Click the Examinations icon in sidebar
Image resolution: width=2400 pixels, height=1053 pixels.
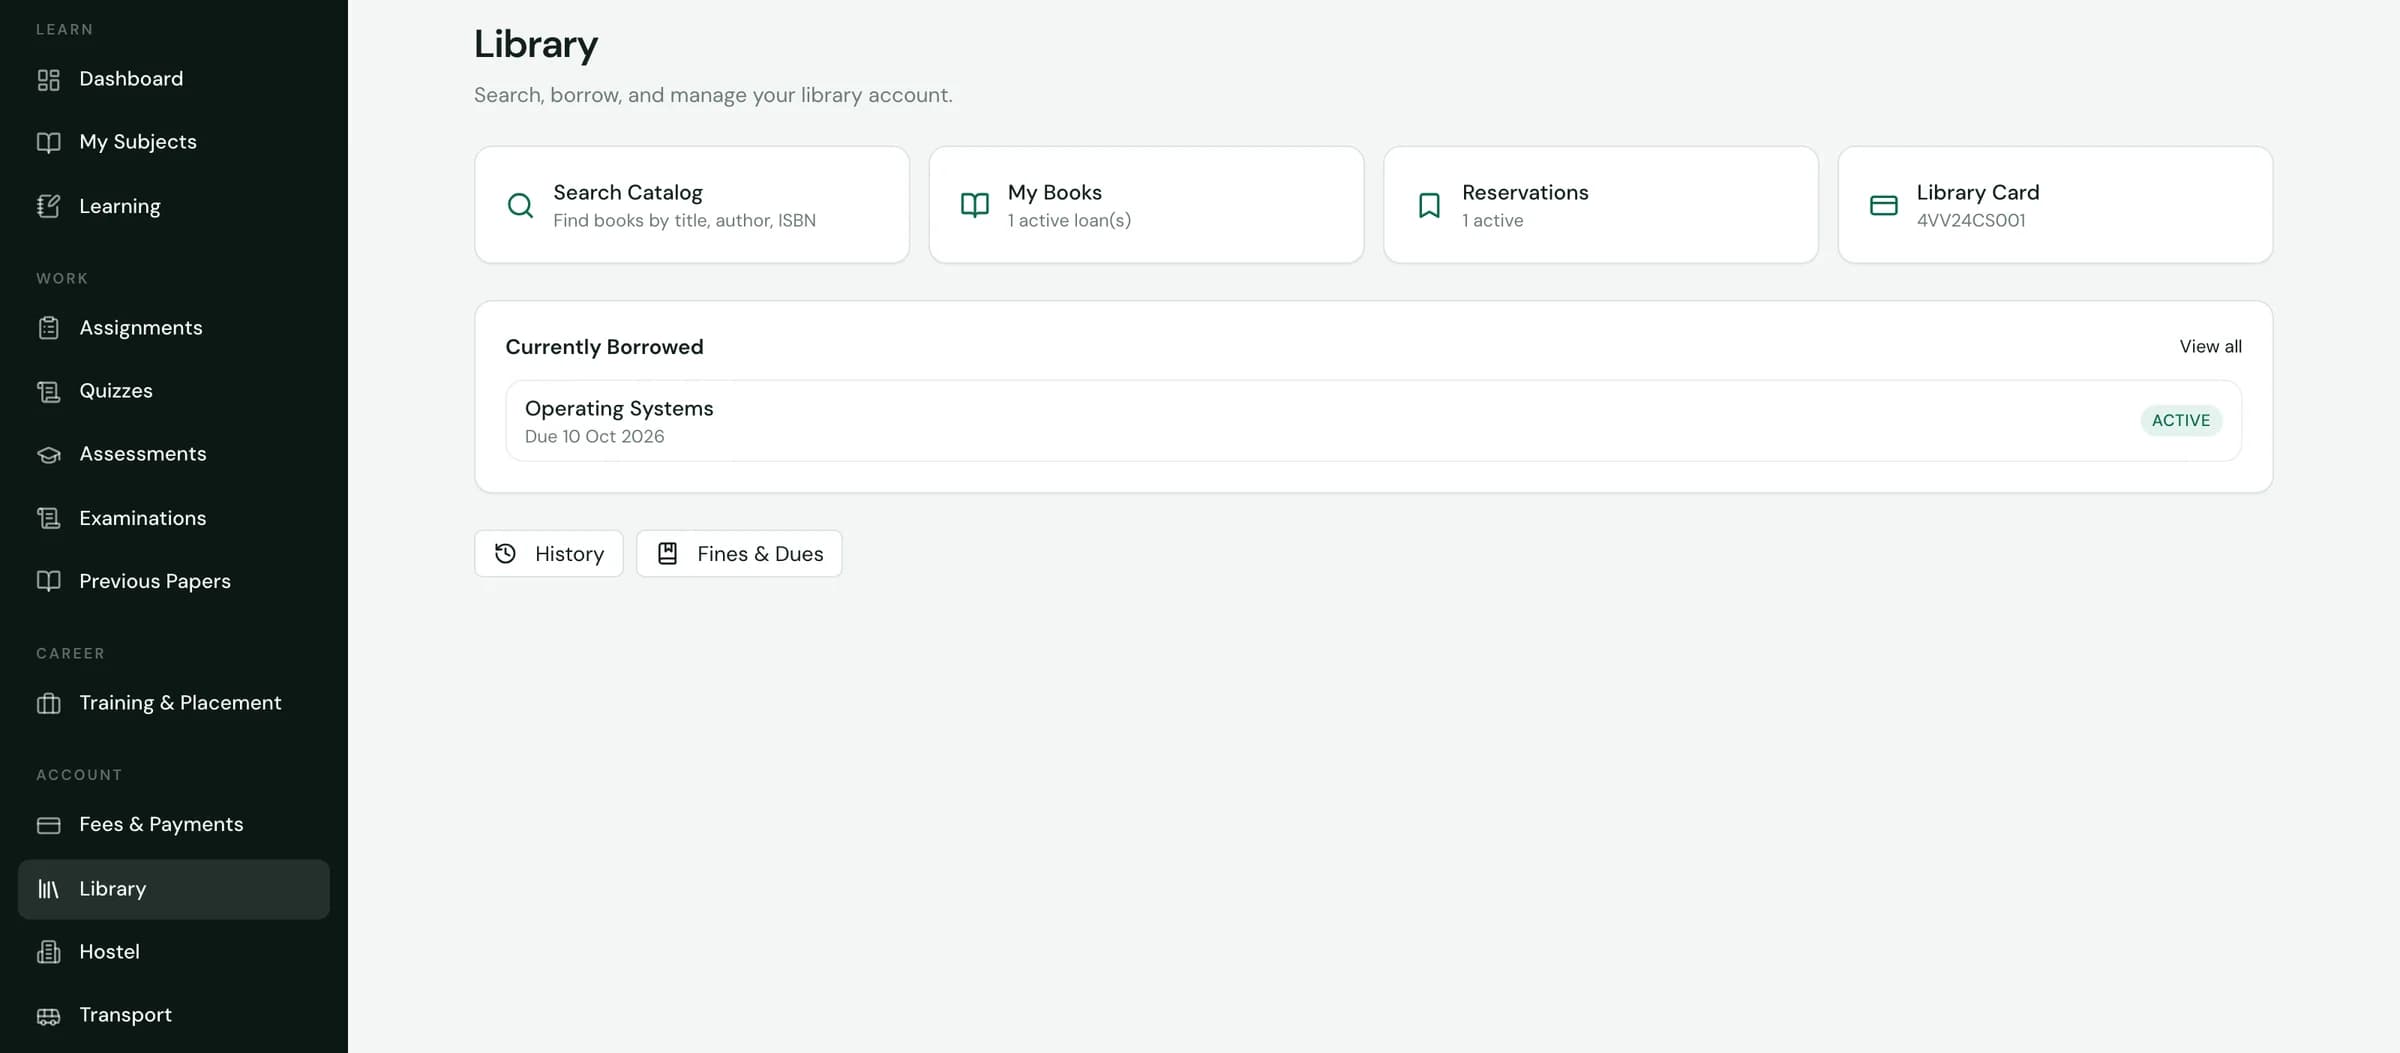click(48, 518)
